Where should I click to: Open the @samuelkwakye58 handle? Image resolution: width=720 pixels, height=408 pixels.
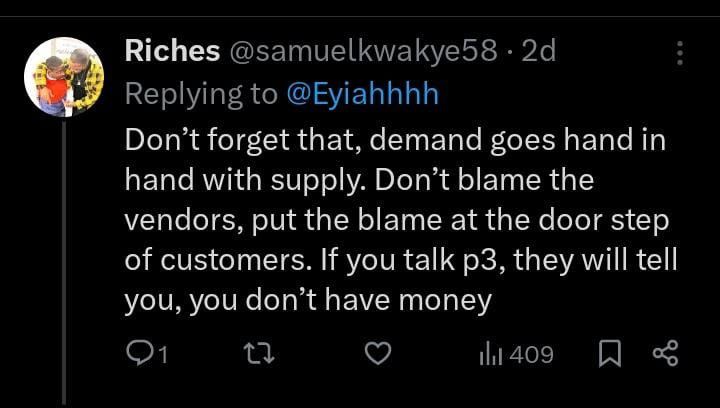[x=364, y=52]
